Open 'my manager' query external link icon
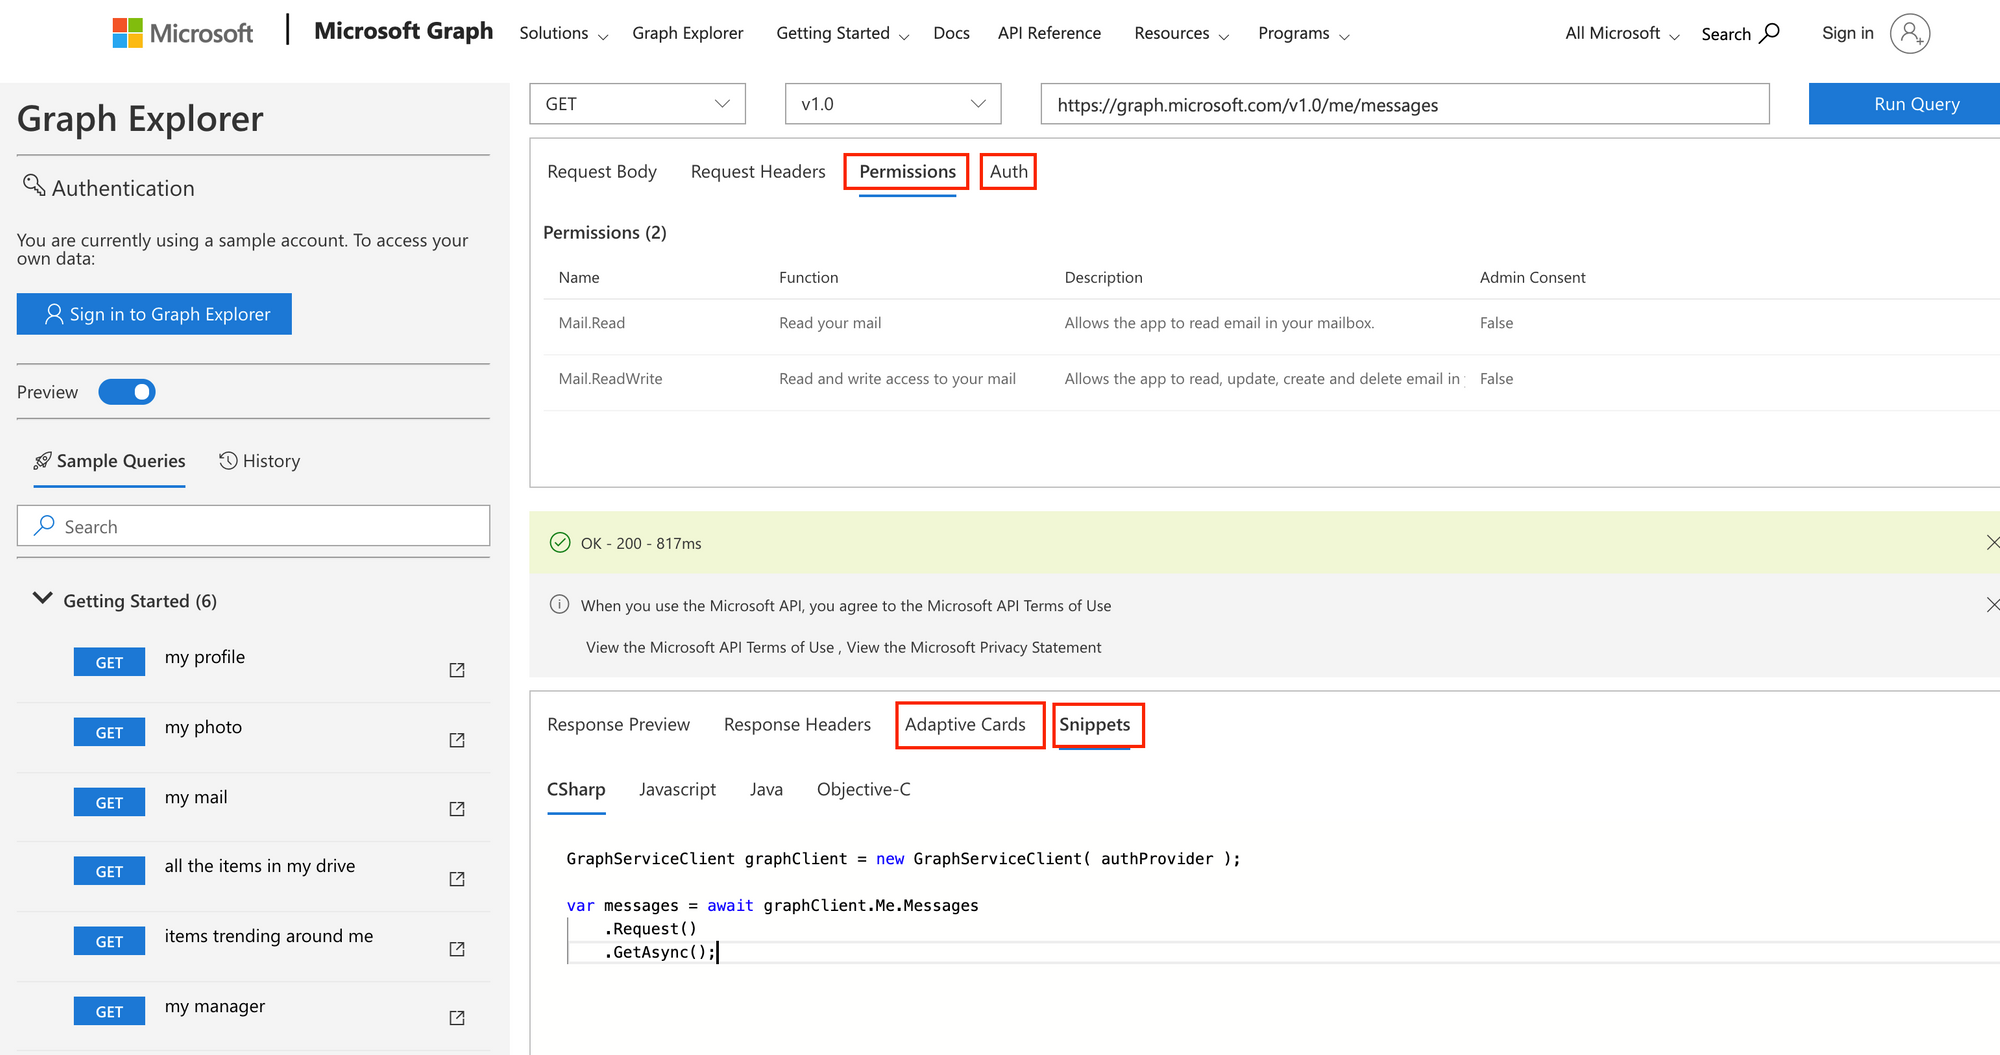The image size is (2000, 1055). pyautogui.click(x=457, y=1018)
